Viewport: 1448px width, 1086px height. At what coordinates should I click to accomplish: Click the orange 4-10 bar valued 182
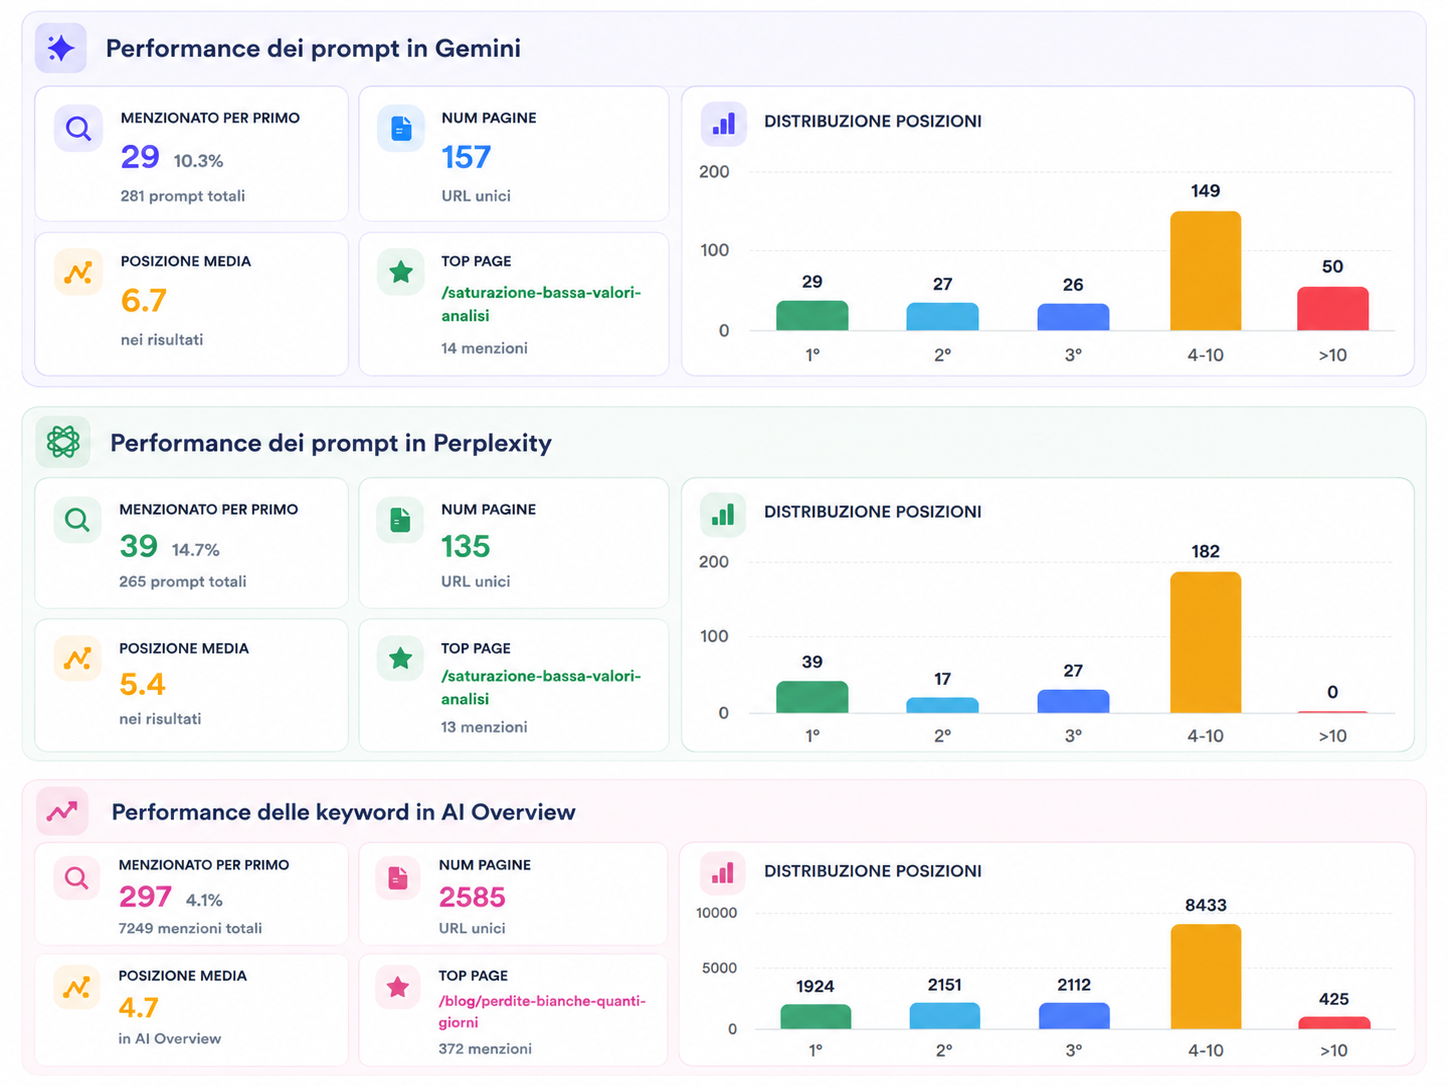(1205, 642)
